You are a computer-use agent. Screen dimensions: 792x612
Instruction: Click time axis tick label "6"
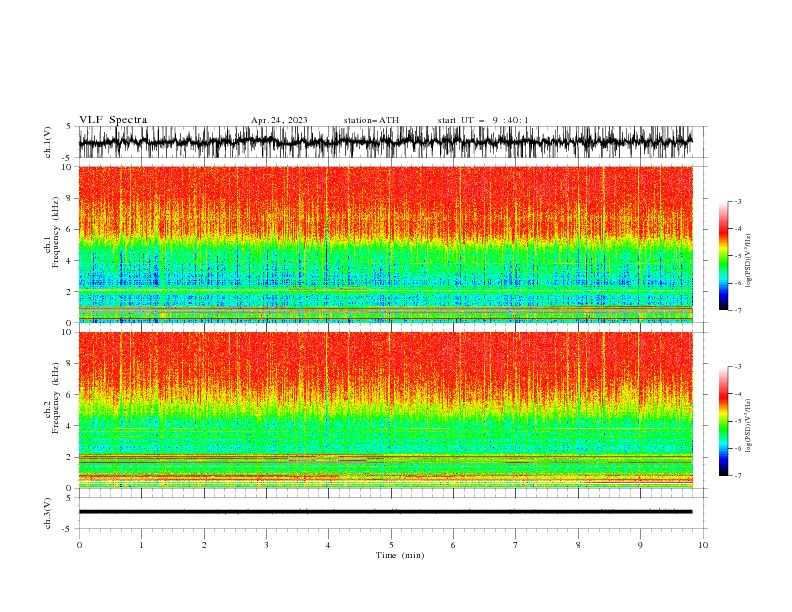[x=453, y=545]
